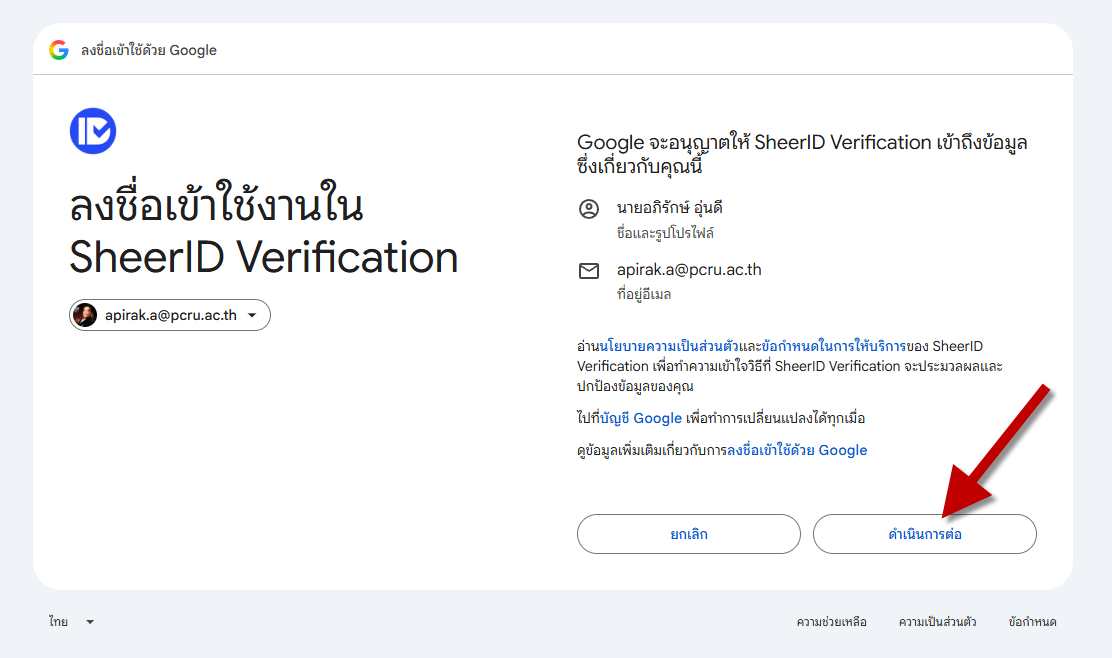
Task: Click the ลงชื่อเข้าใช้ด้วย Google header text
Action: pos(149,50)
